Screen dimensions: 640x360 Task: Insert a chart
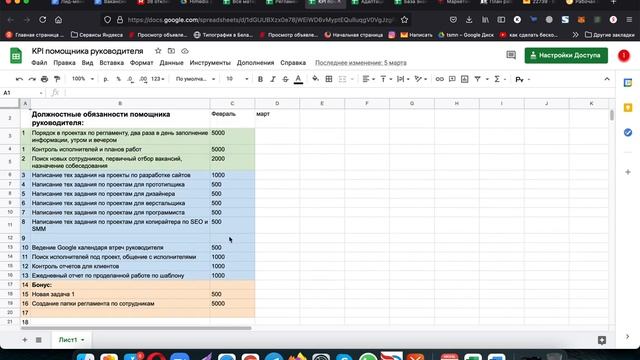(x=464, y=79)
